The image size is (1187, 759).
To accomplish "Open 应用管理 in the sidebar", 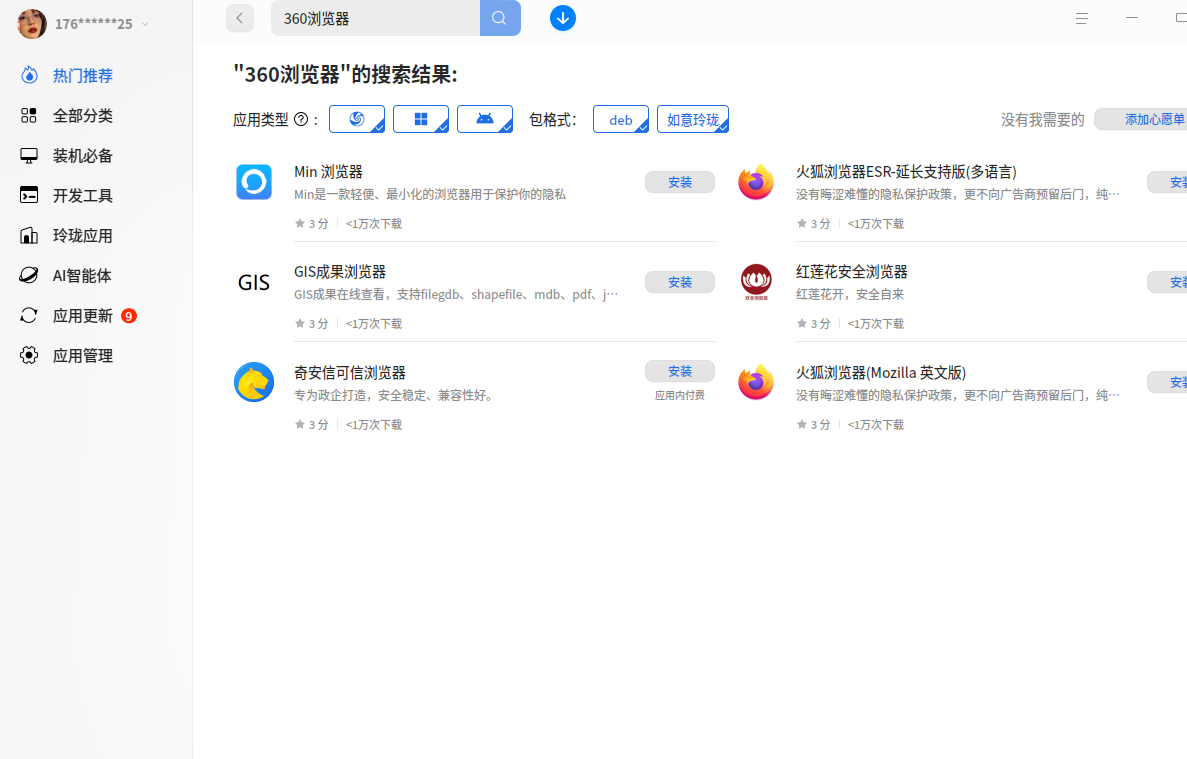I will 83,356.
